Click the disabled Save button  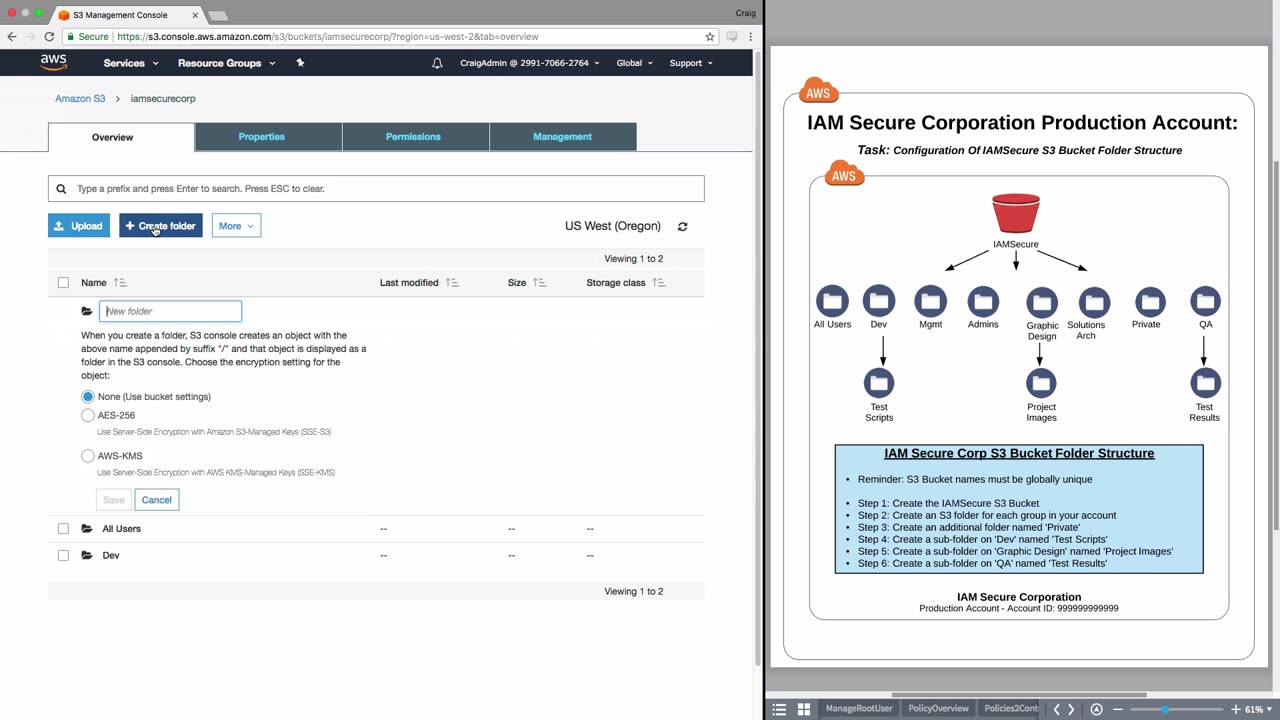pos(114,500)
